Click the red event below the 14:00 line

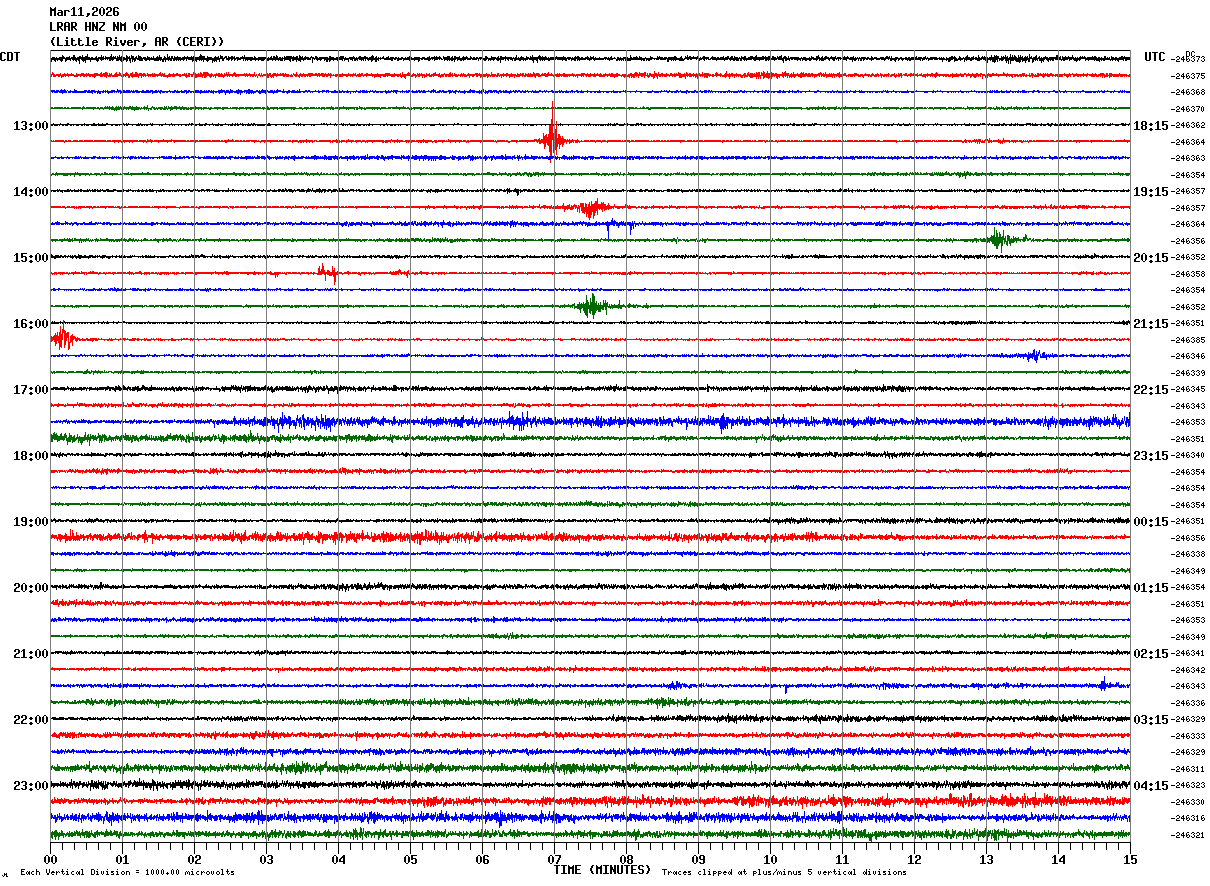(x=590, y=208)
